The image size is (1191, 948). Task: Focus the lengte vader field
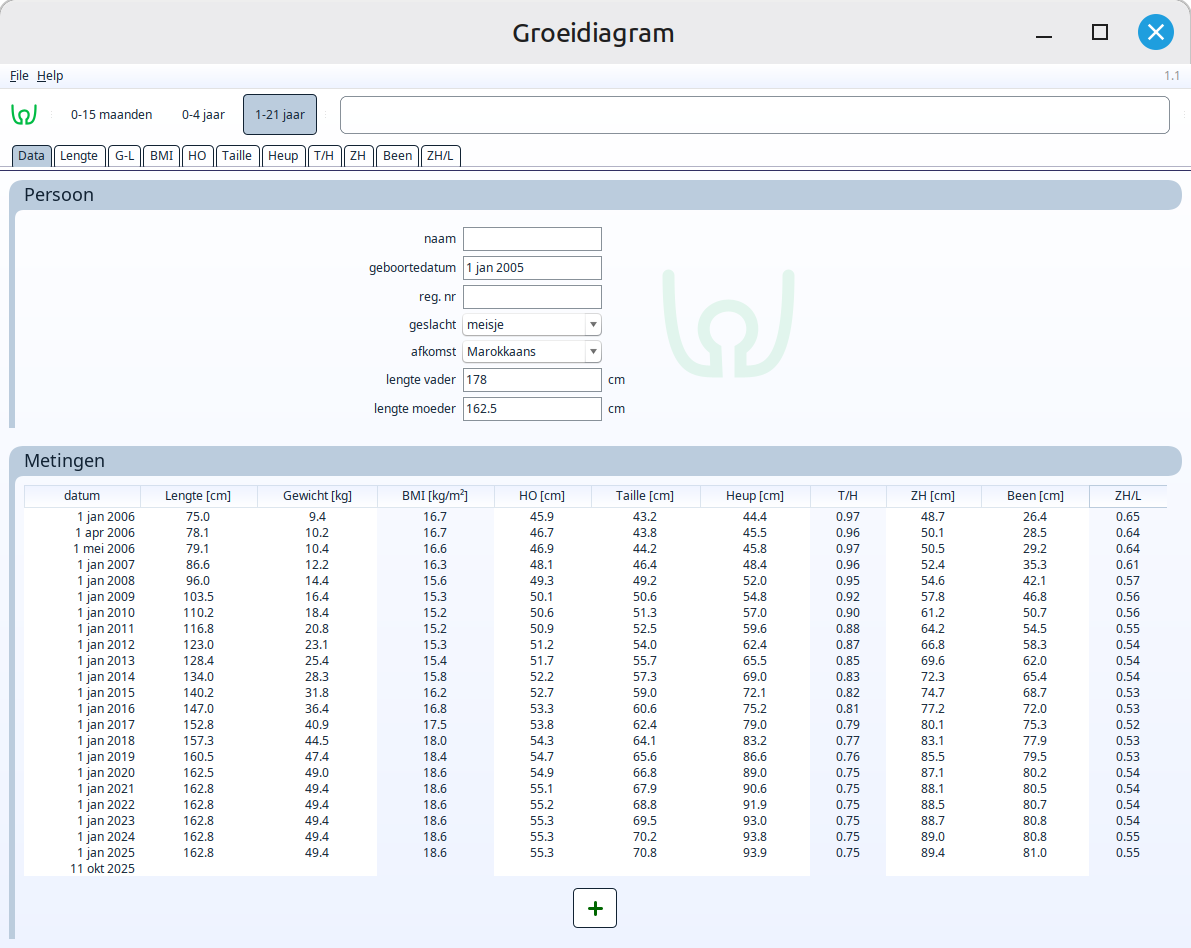pos(532,380)
